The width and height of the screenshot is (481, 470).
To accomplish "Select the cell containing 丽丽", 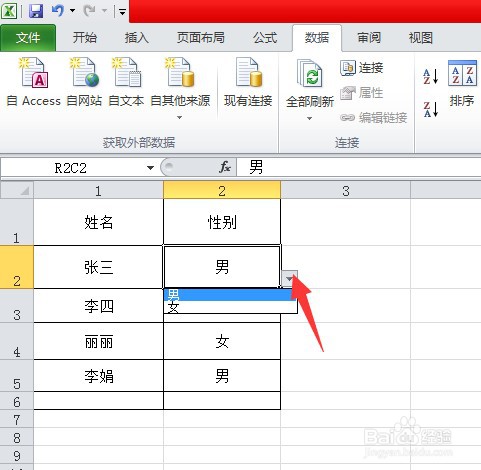I will (x=99, y=341).
